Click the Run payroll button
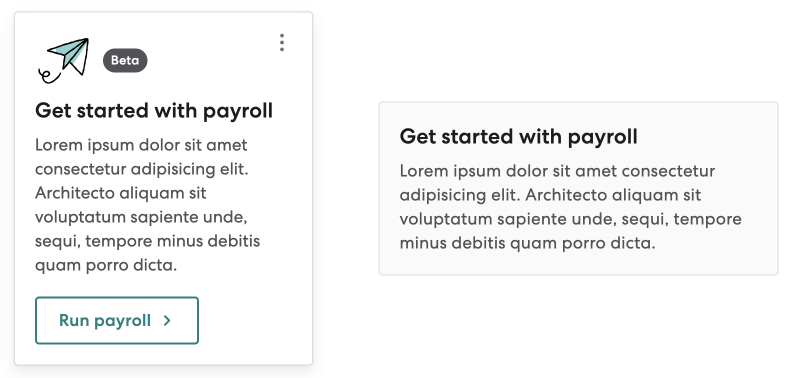Image resolution: width=790 pixels, height=378 pixels. [117, 321]
